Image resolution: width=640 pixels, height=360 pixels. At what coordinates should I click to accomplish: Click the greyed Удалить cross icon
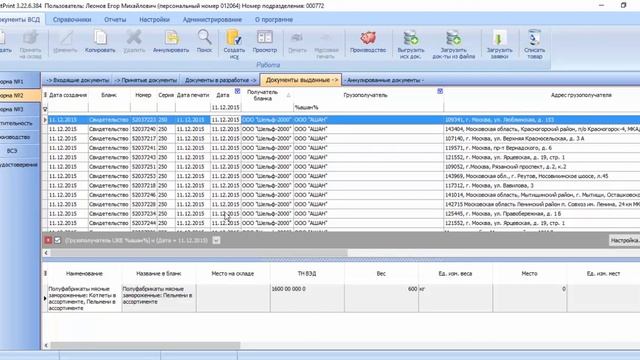pyautogui.click(x=134, y=37)
